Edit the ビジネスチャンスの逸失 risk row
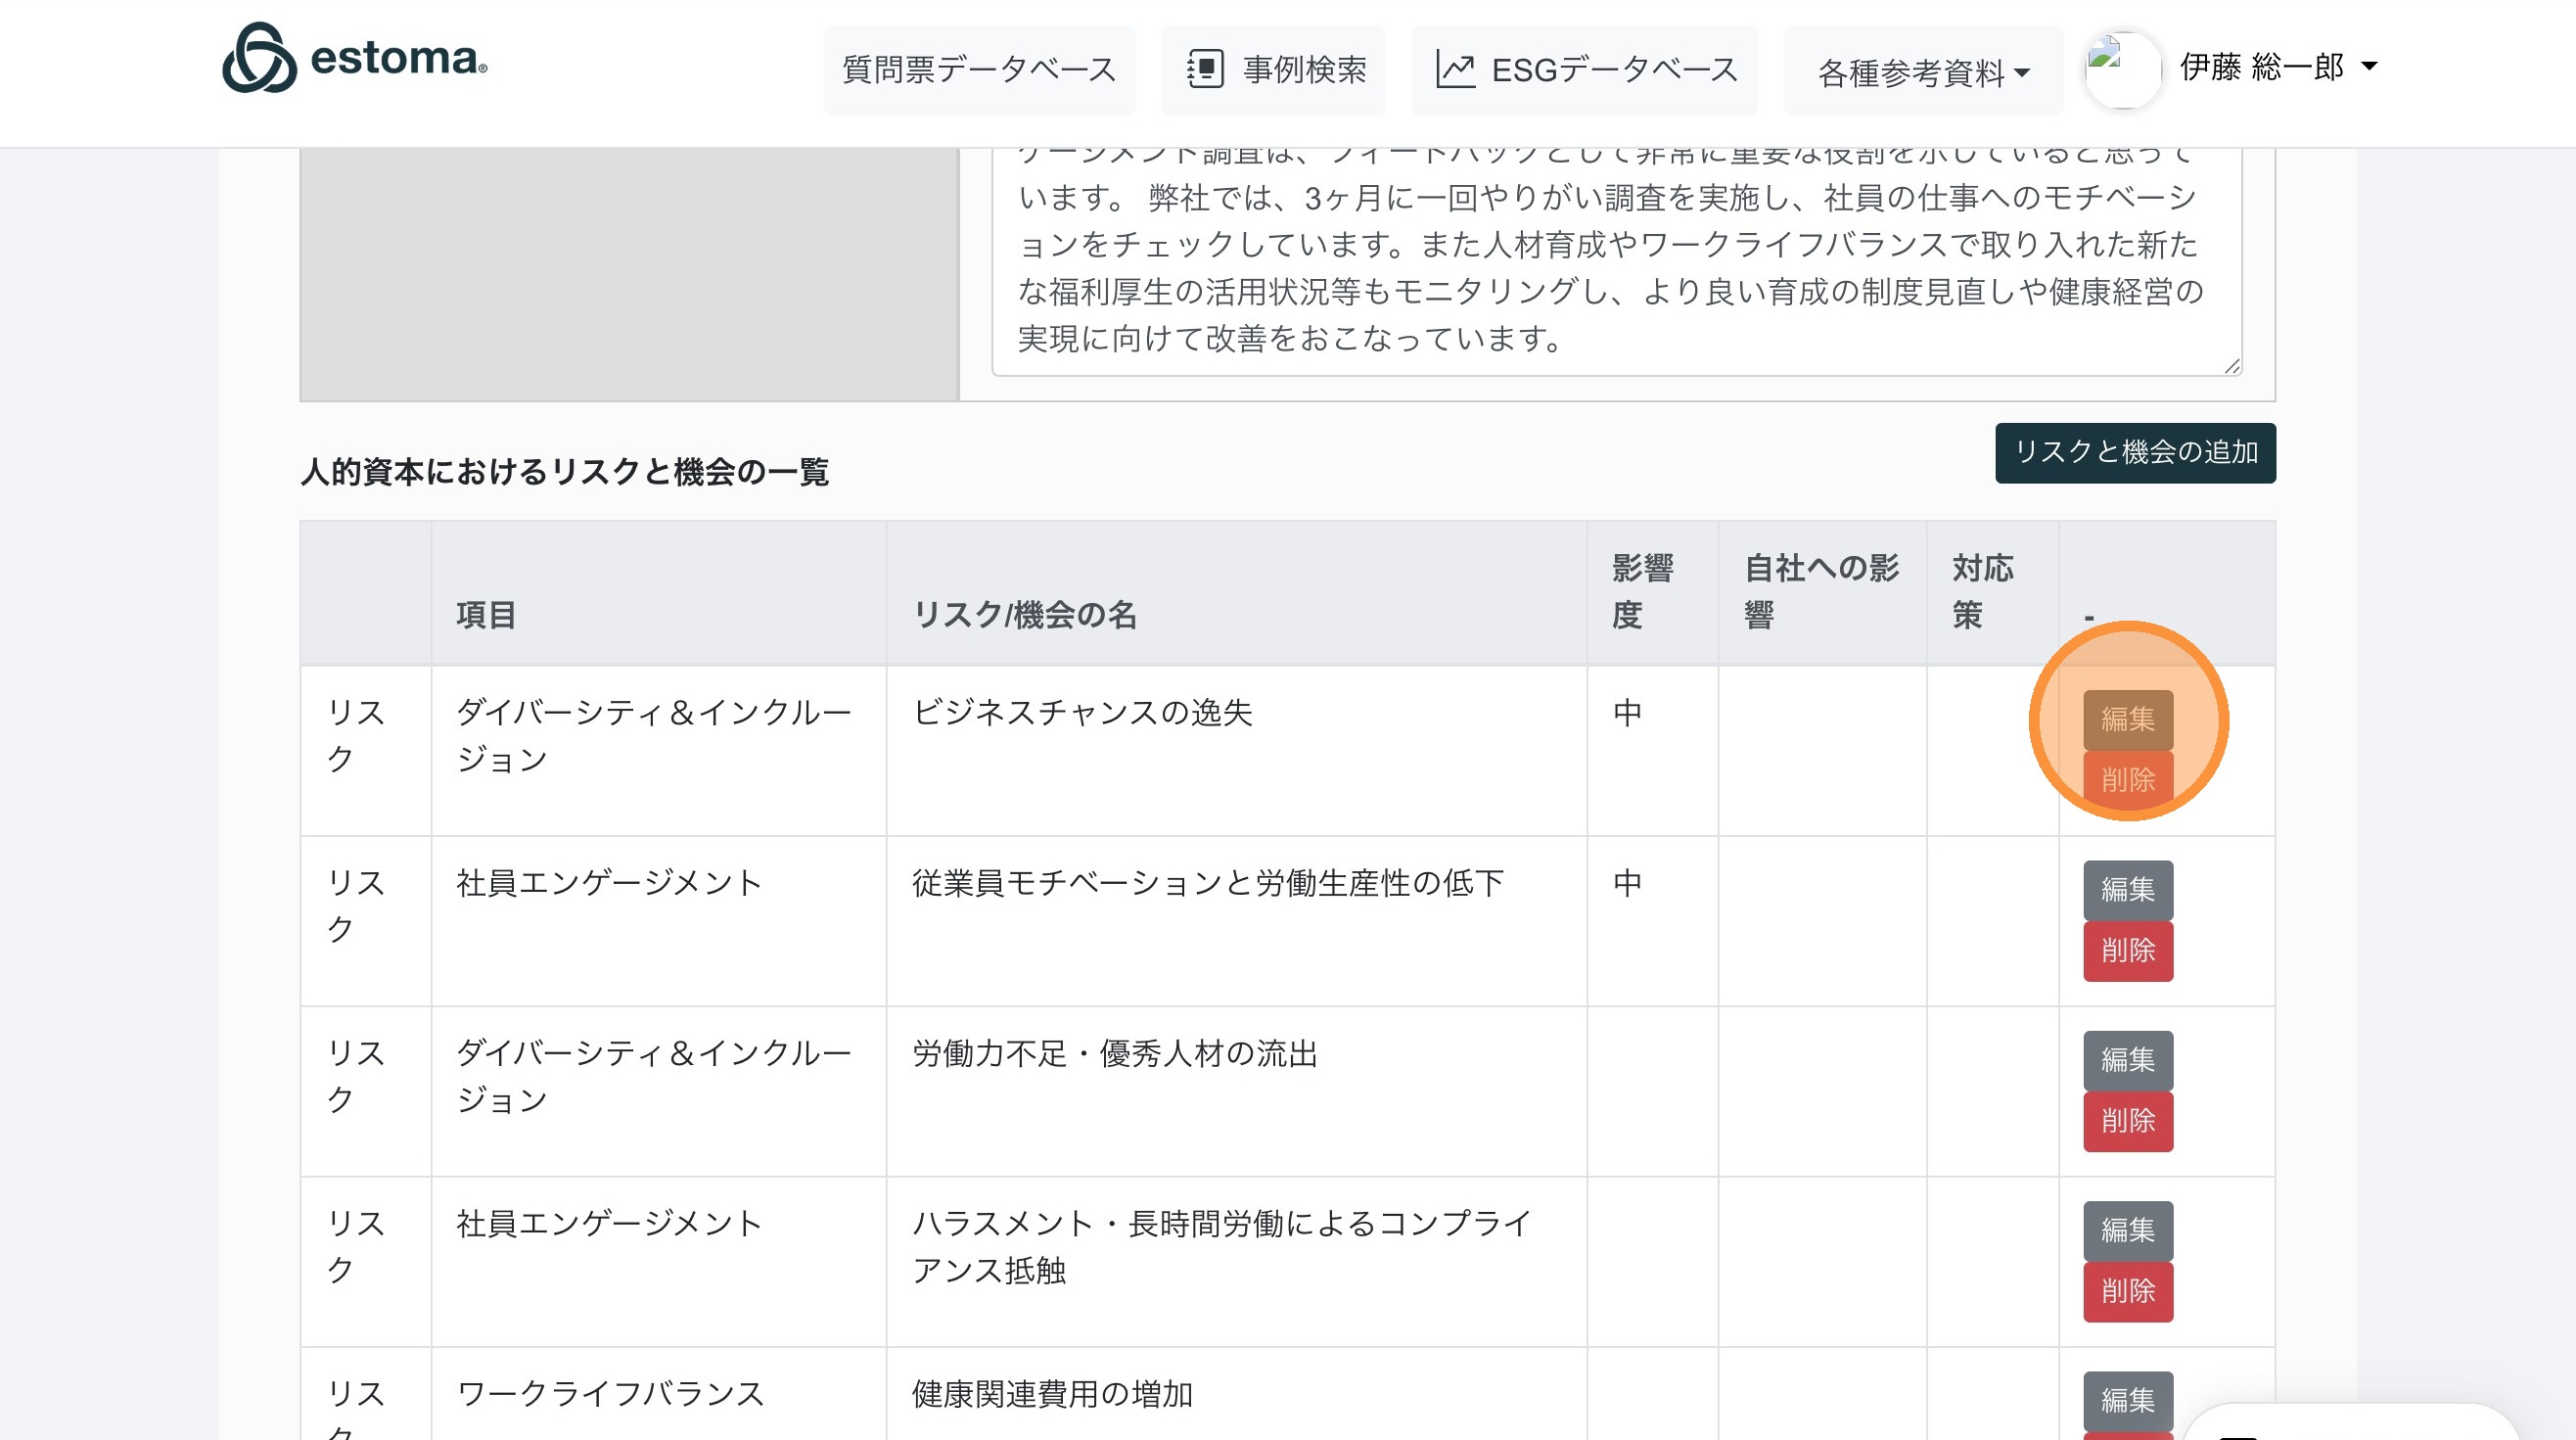The height and width of the screenshot is (1440, 2576). pyautogui.click(x=2127, y=719)
